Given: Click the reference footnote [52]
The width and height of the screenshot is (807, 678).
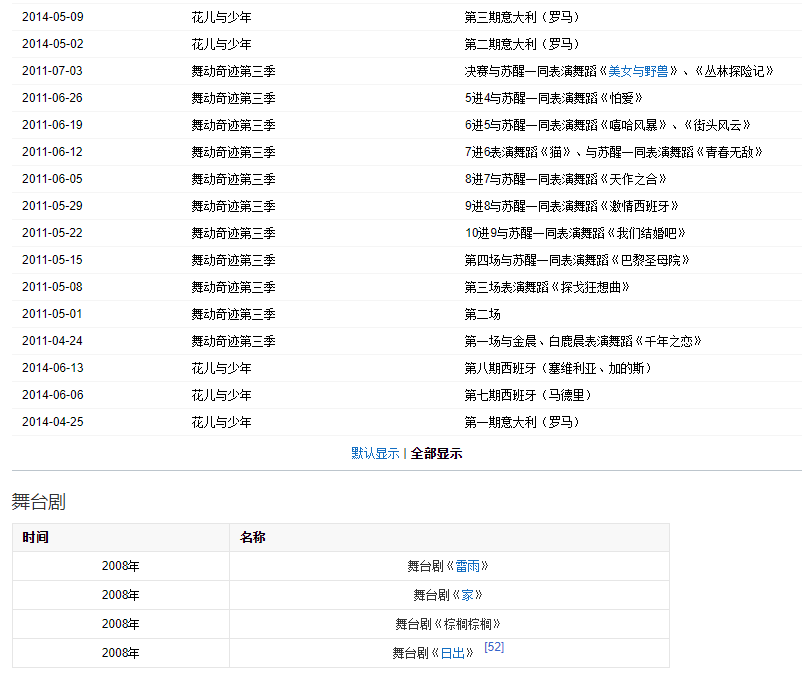Looking at the screenshot, I should click(494, 647).
